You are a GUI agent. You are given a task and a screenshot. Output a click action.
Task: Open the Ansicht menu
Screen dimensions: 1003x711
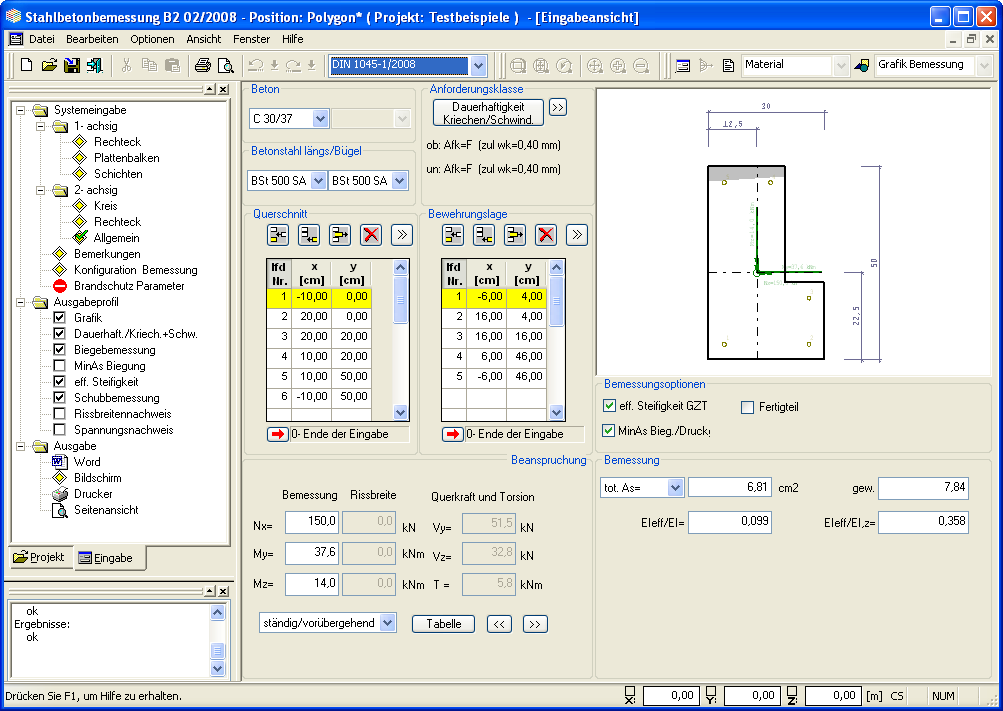[x=203, y=39]
